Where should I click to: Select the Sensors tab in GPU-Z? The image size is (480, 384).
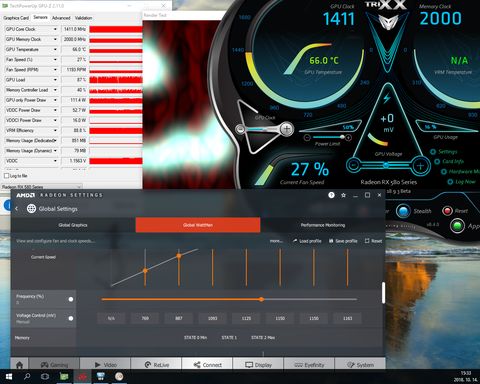point(40,17)
